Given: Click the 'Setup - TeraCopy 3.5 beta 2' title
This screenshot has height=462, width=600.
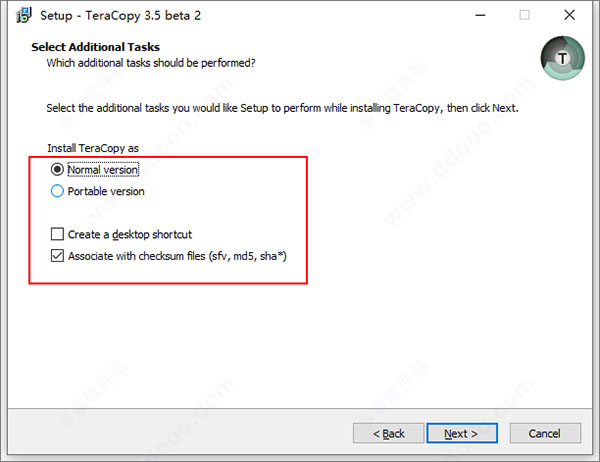Looking at the screenshot, I should coord(121,16).
